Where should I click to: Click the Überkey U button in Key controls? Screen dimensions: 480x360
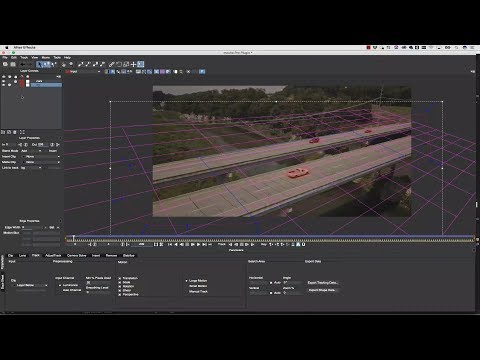[x=303, y=244]
